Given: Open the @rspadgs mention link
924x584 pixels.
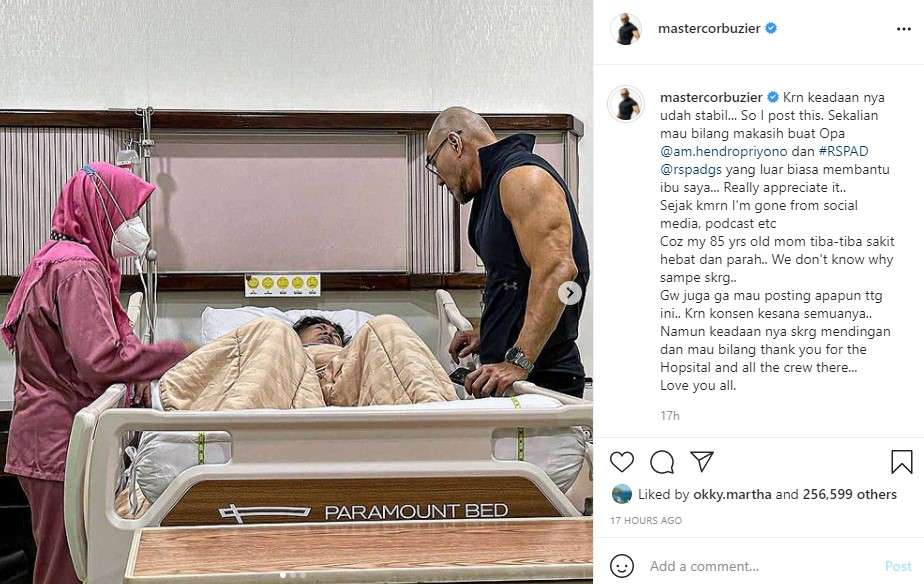Looking at the screenshot, I should coord(691,169).
